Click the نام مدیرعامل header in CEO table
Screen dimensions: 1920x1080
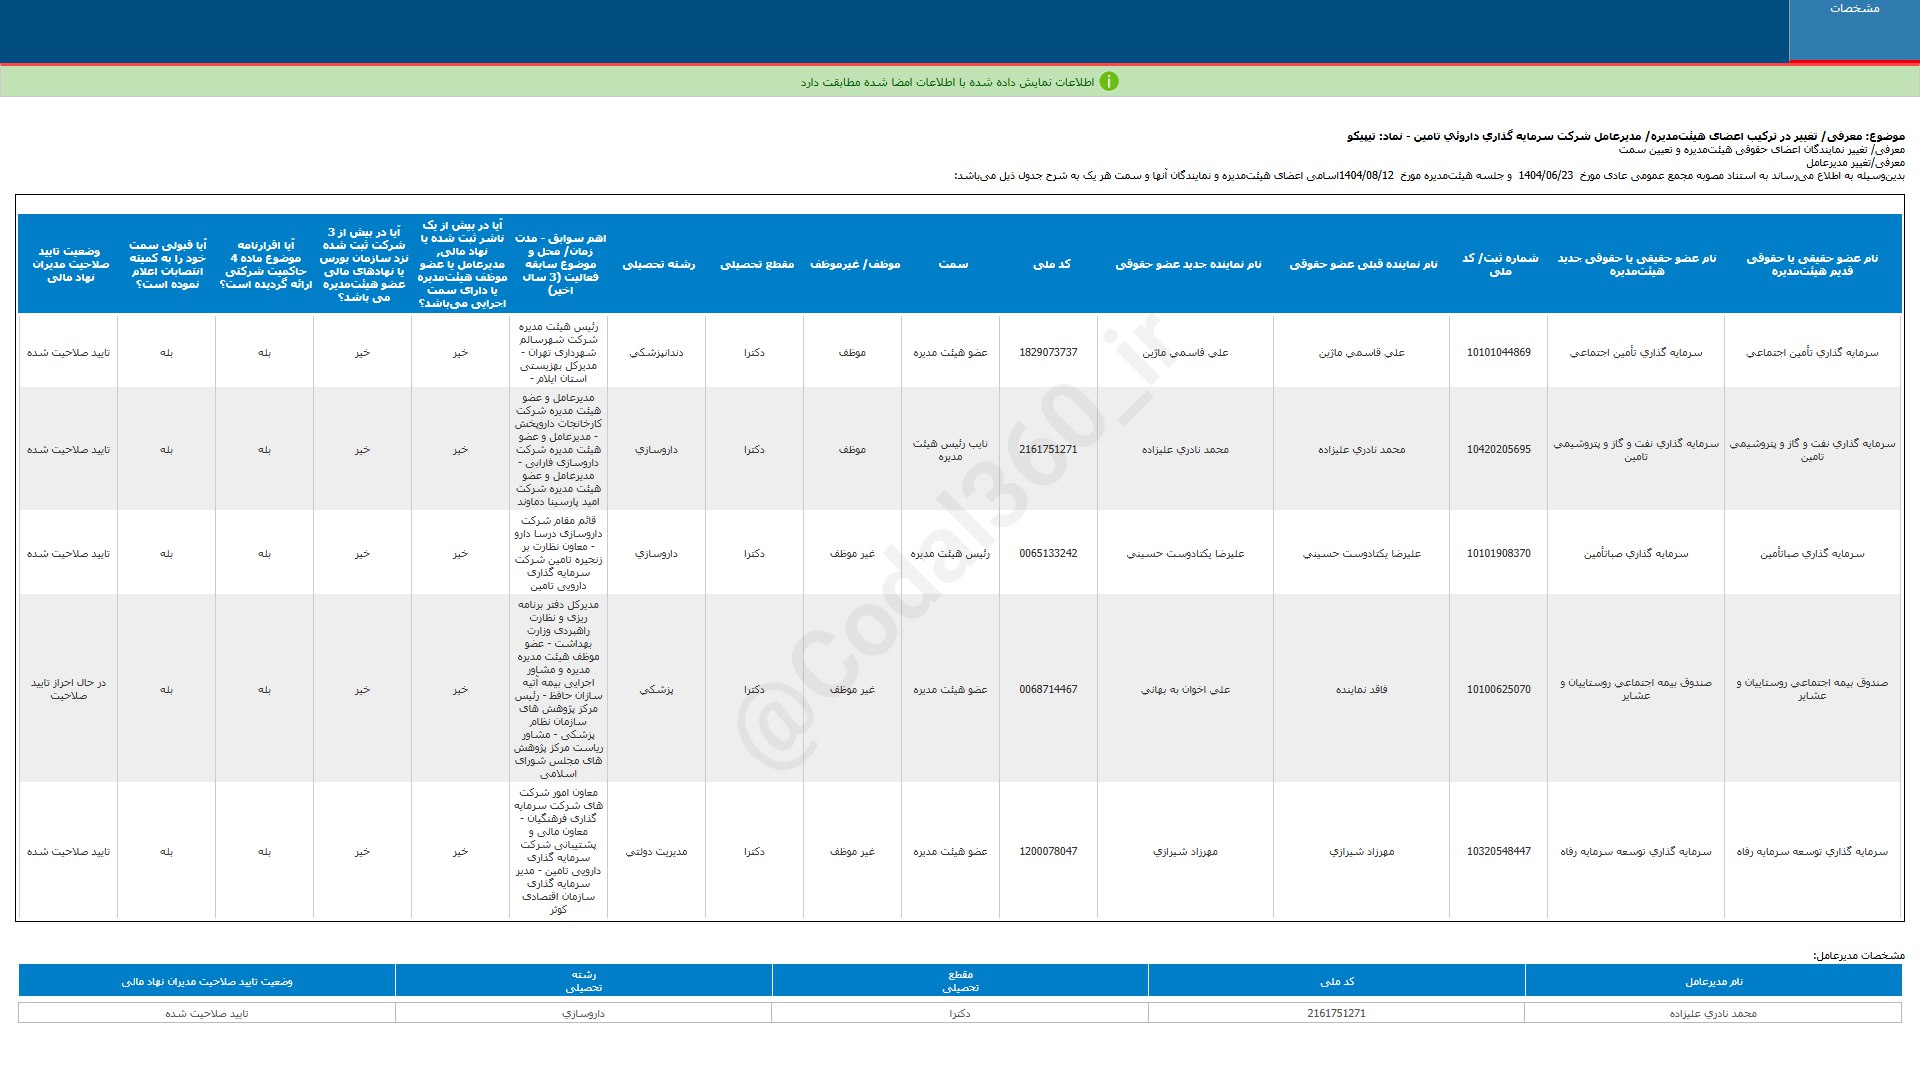pos(1713,982)
